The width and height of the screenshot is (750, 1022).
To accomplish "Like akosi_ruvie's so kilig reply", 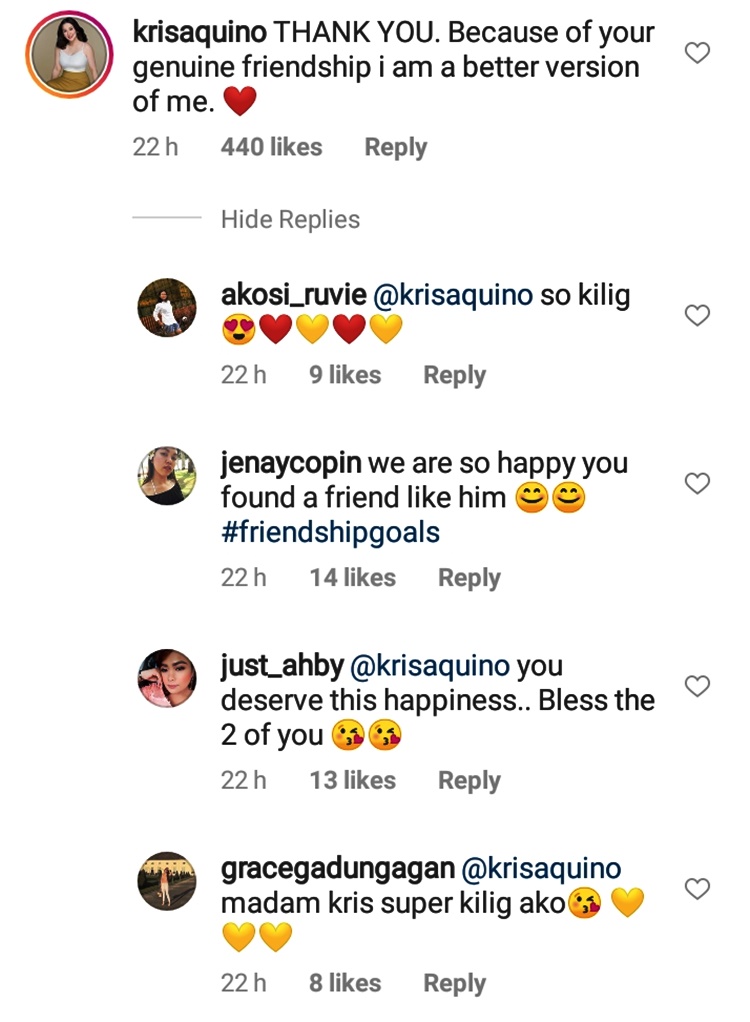I will [697, 316].
